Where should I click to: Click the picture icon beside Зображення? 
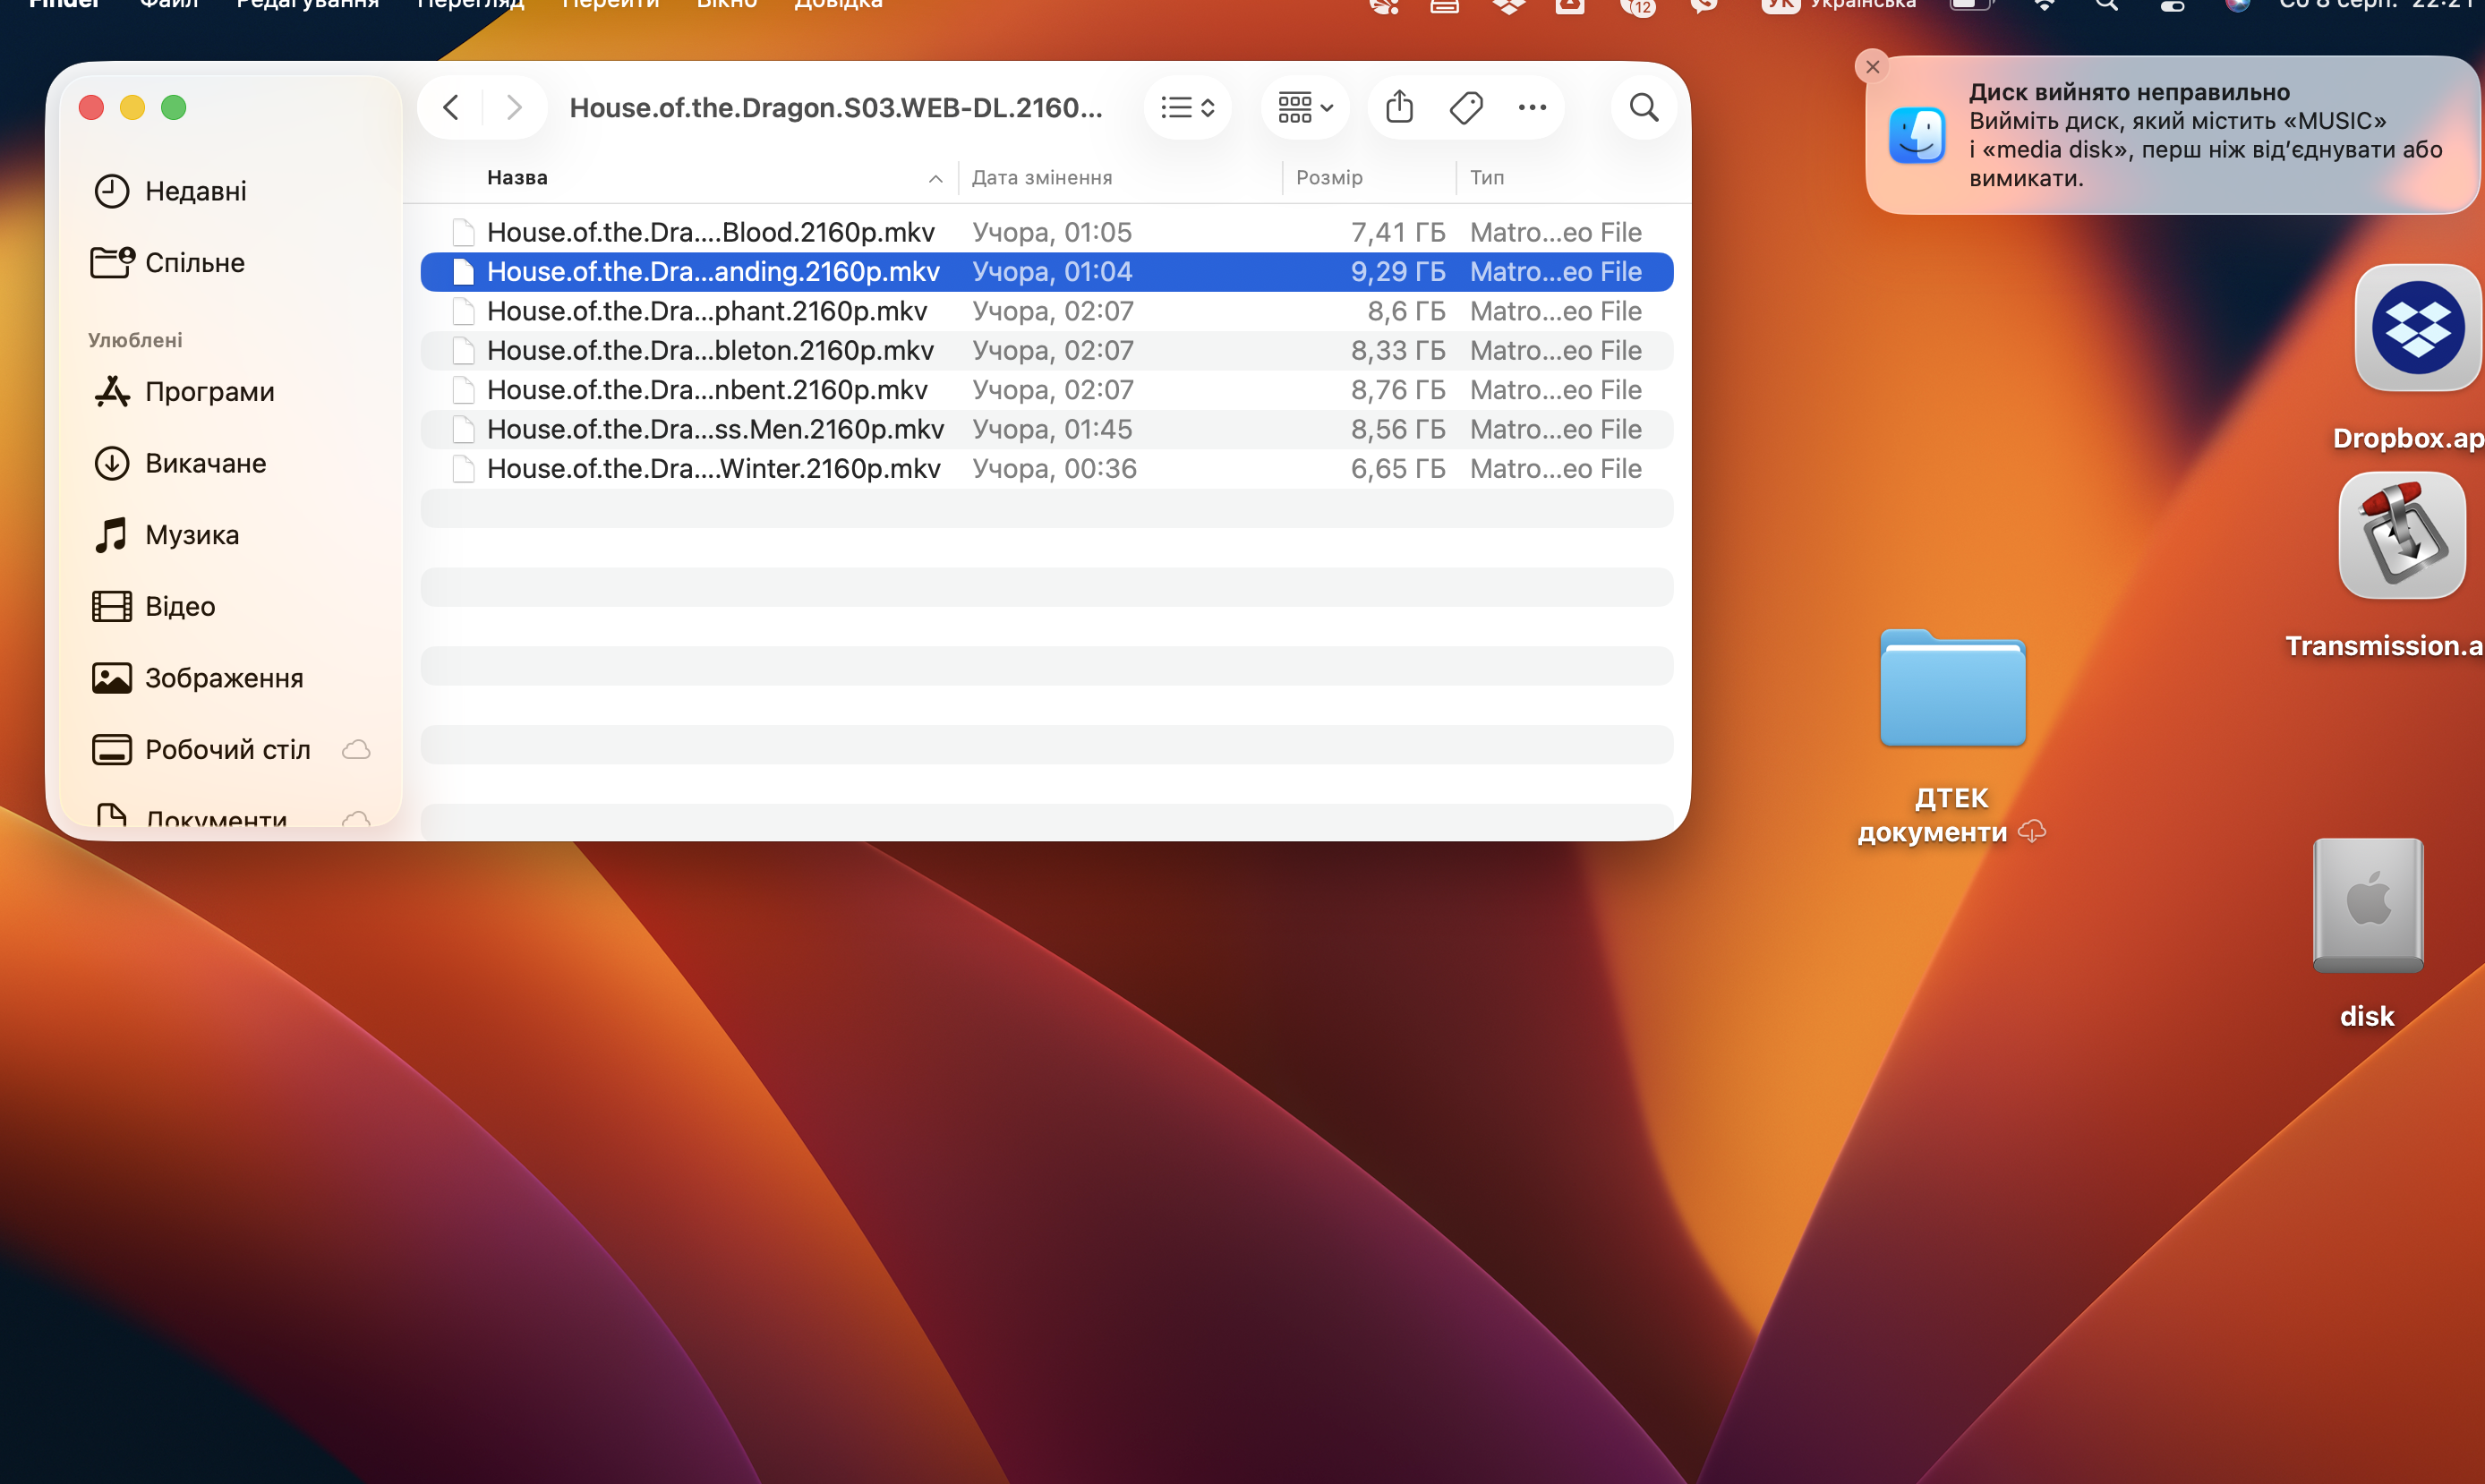[112, 678]
